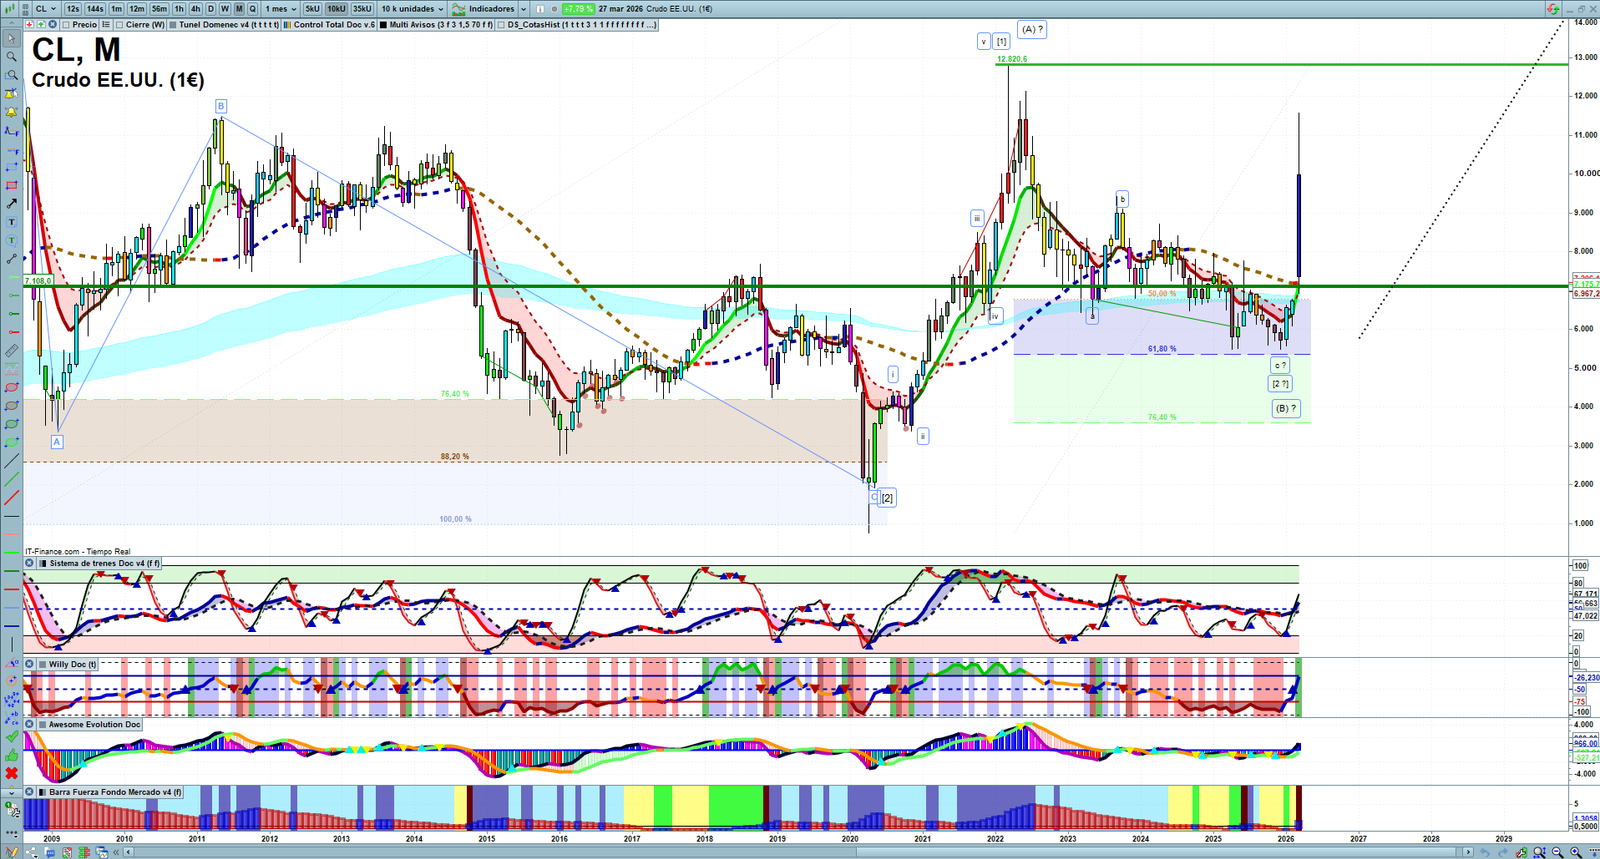Toggle the Precio checkbox
This screenshot has width=1600, height=859.
click(65, 24)
